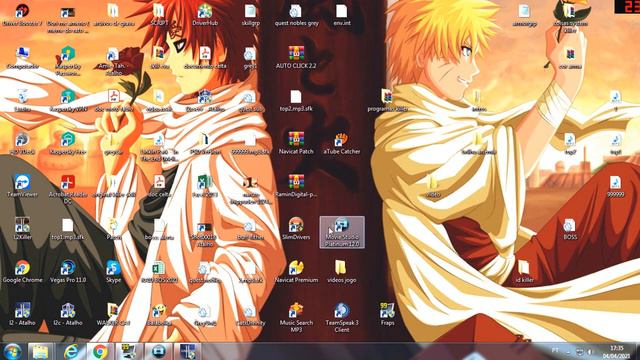Launch TeamSpeak 3 Client
Image resolution: width=640 pixels, height=360 pixels.
342,317
